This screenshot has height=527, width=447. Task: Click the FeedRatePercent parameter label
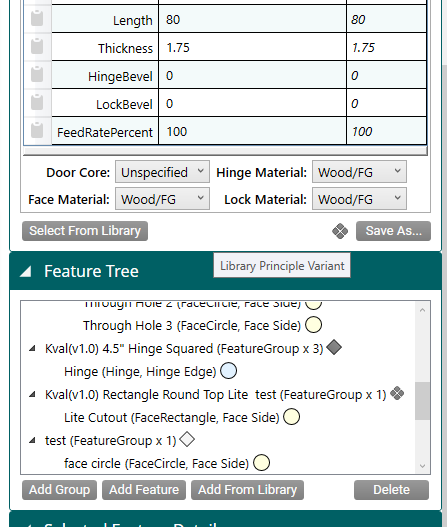(105, 132)
